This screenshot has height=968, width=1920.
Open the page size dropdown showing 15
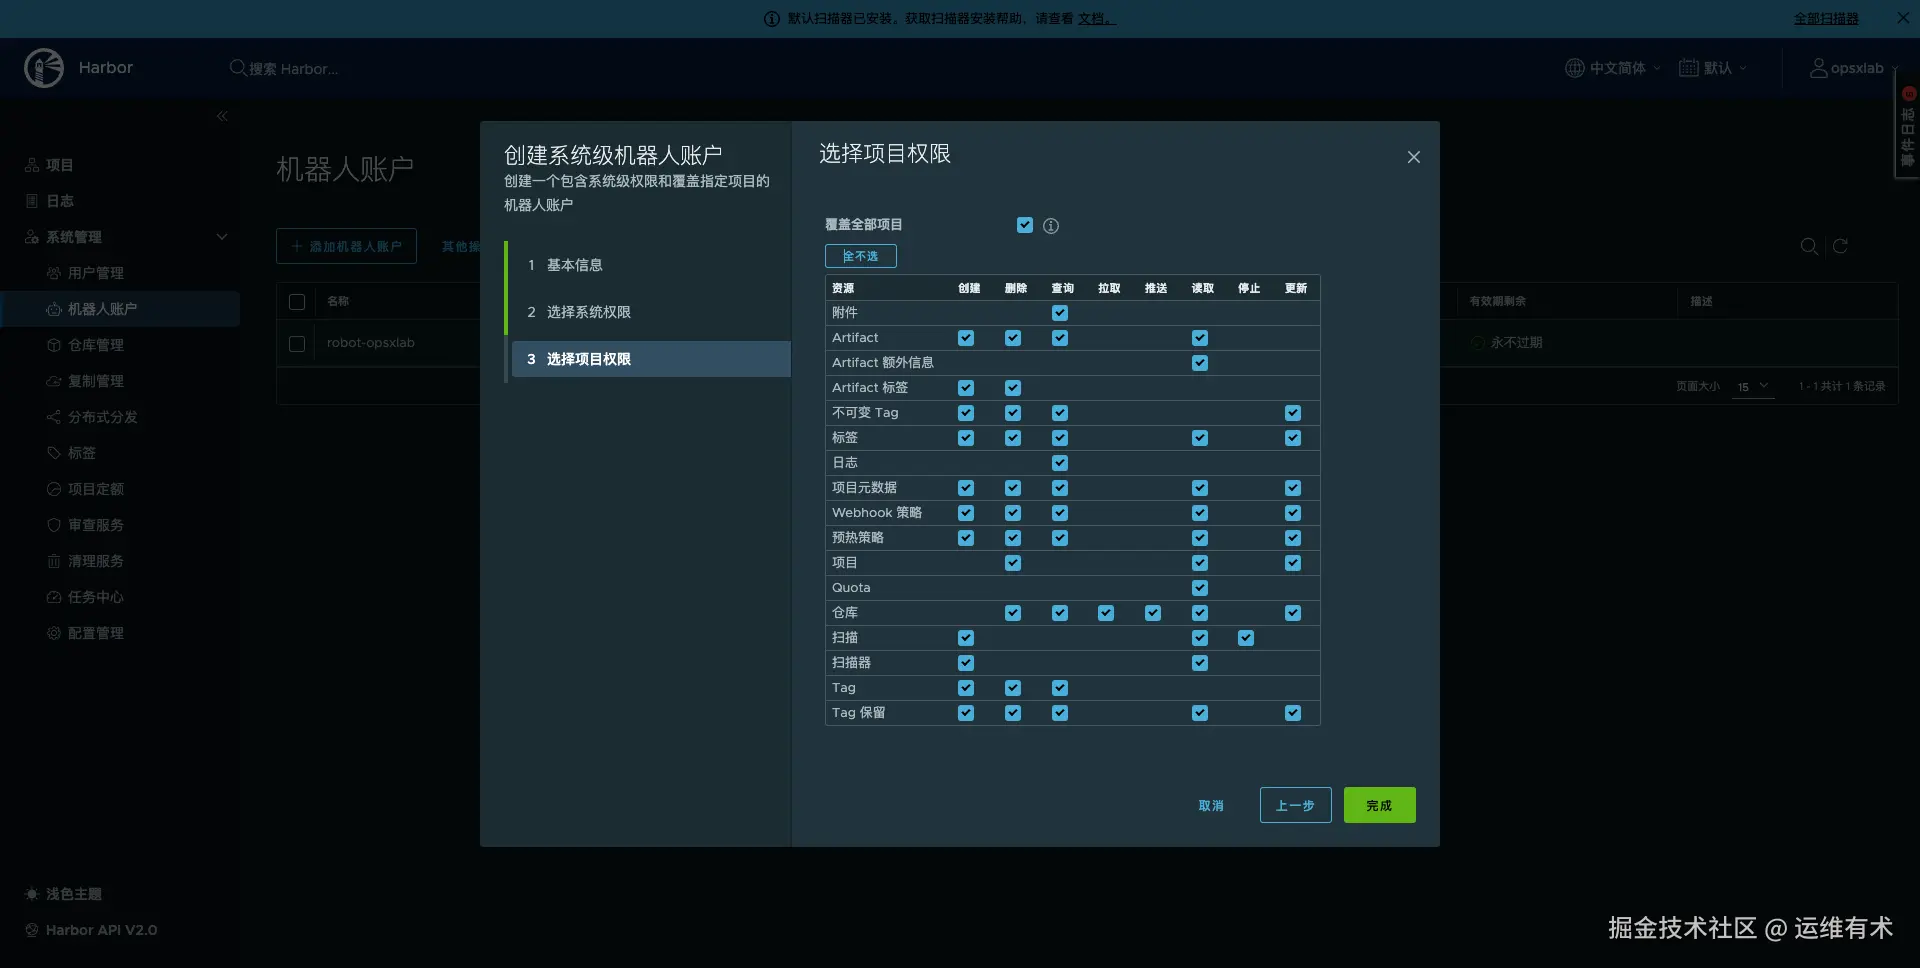(x=1752, y=386)
